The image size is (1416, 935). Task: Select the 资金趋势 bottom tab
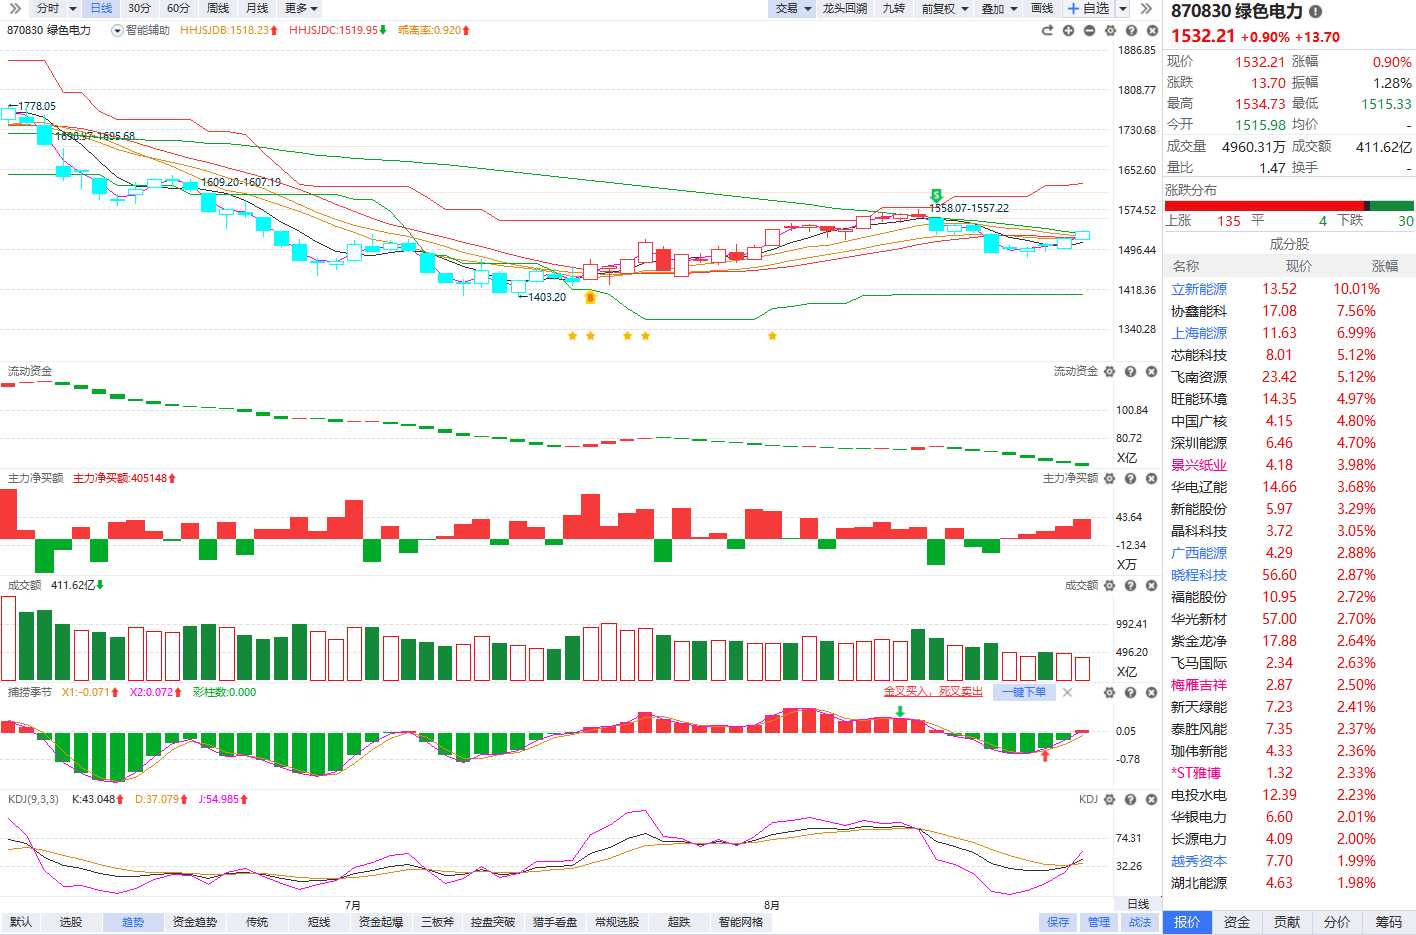click(x=194, y=922)
